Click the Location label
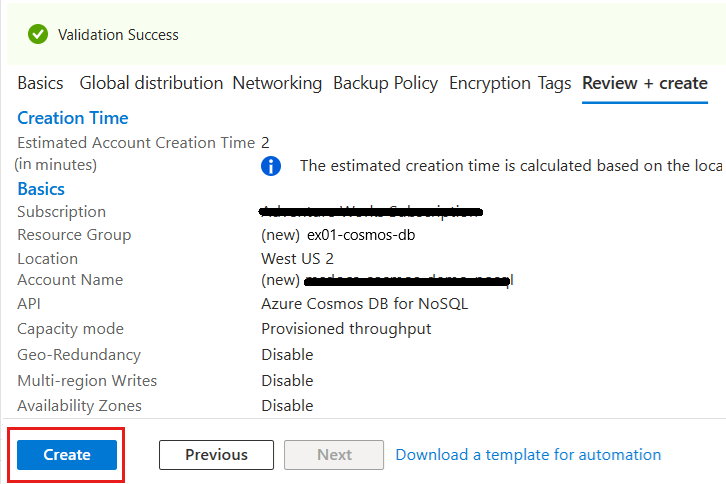The image size is (726, 484). tap(47, 259)
